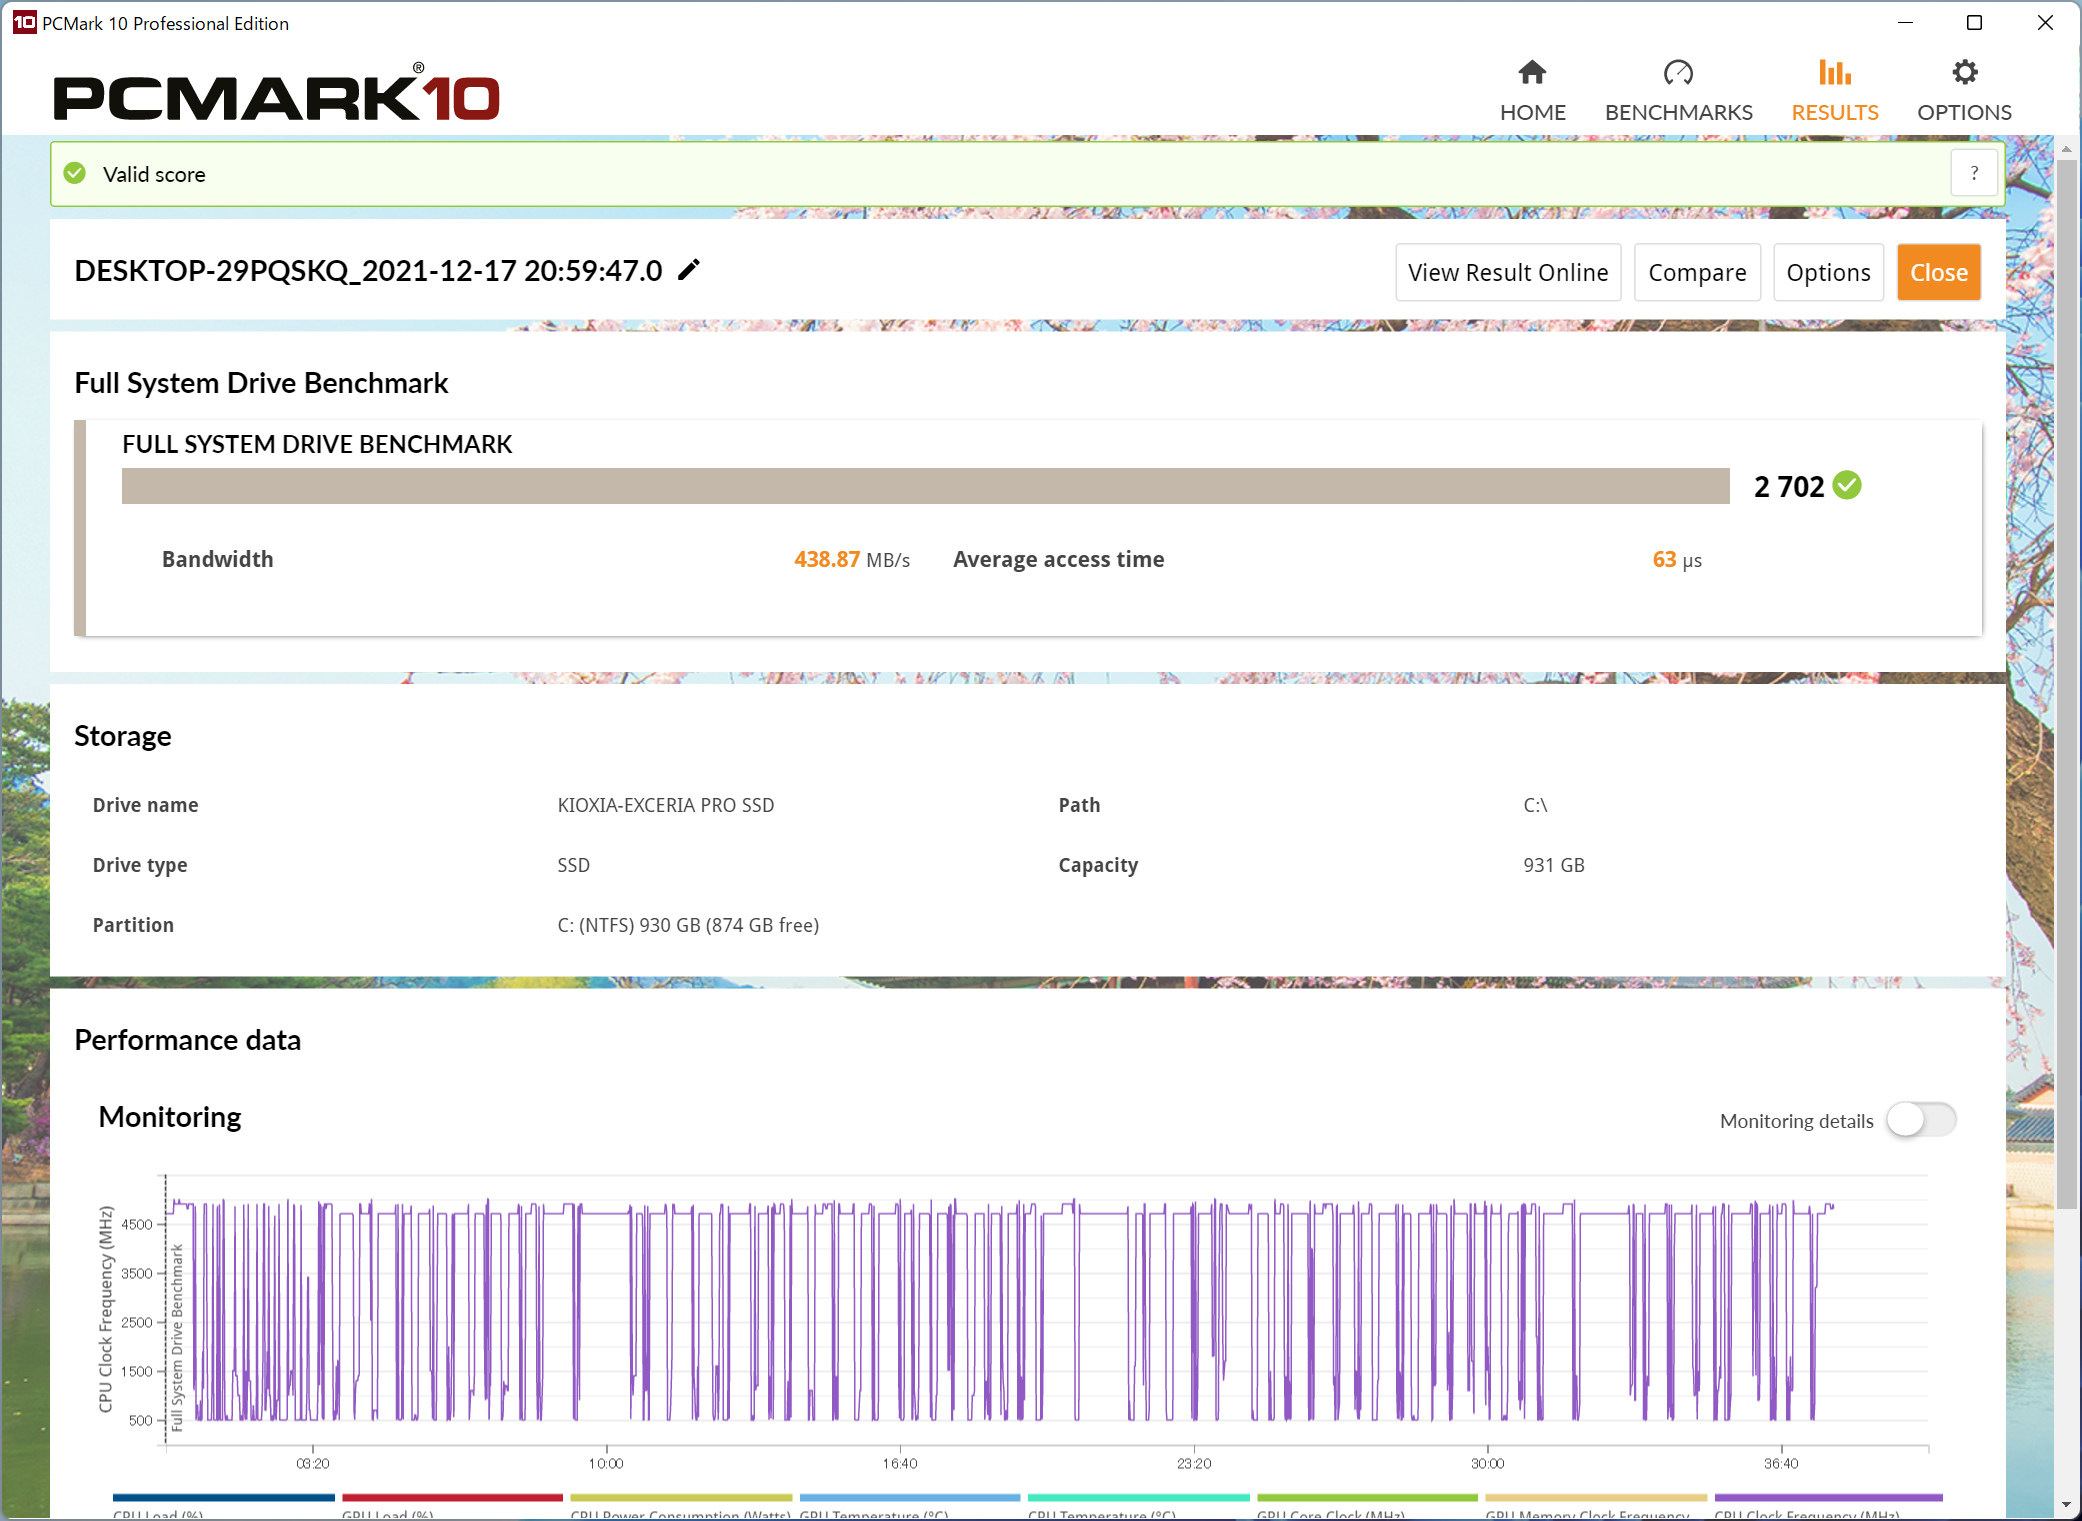Click the View Result Online button
The height and width of the screenshot is (1521, 2082).
(x=1507, y=272)
